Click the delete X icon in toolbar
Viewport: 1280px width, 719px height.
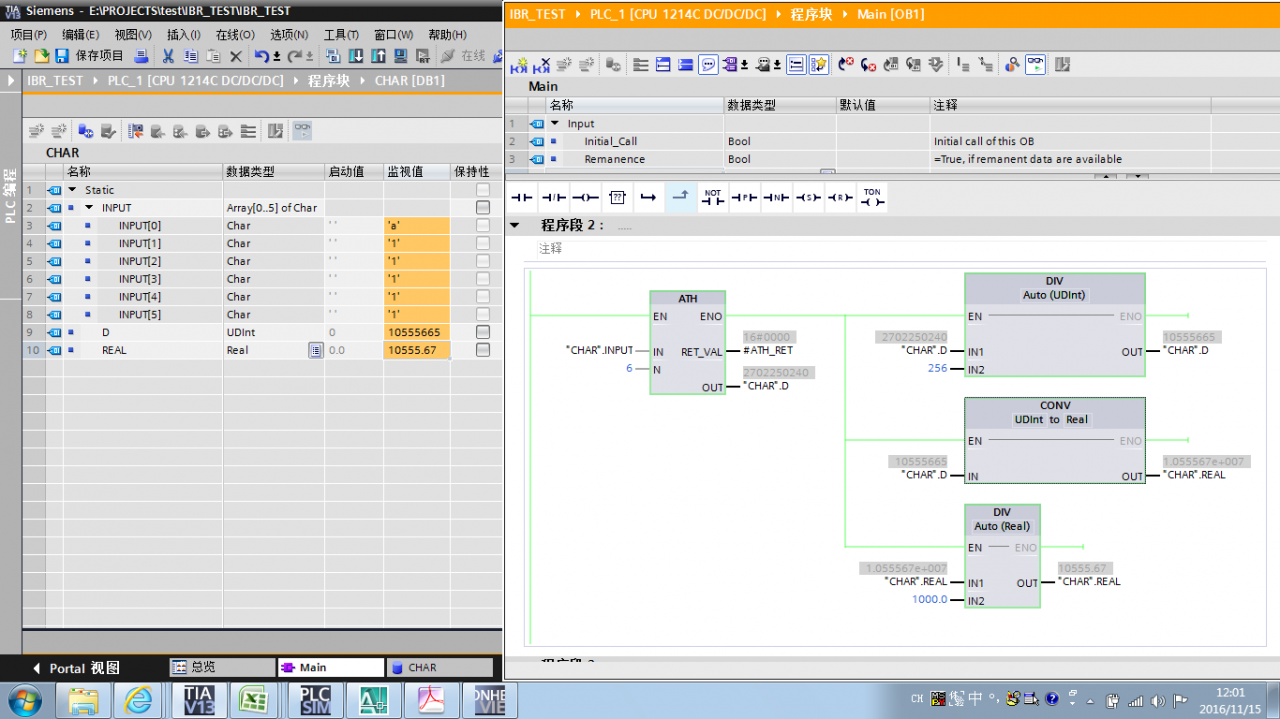(x=236, y=56)
